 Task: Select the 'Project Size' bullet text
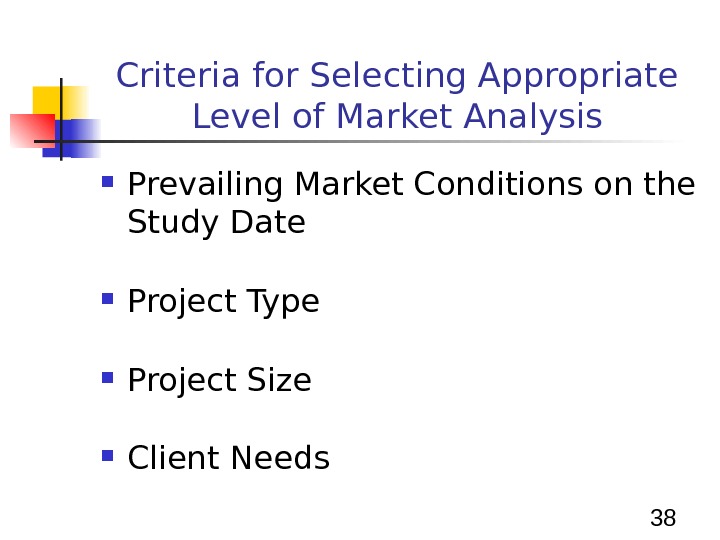[220, 381]
